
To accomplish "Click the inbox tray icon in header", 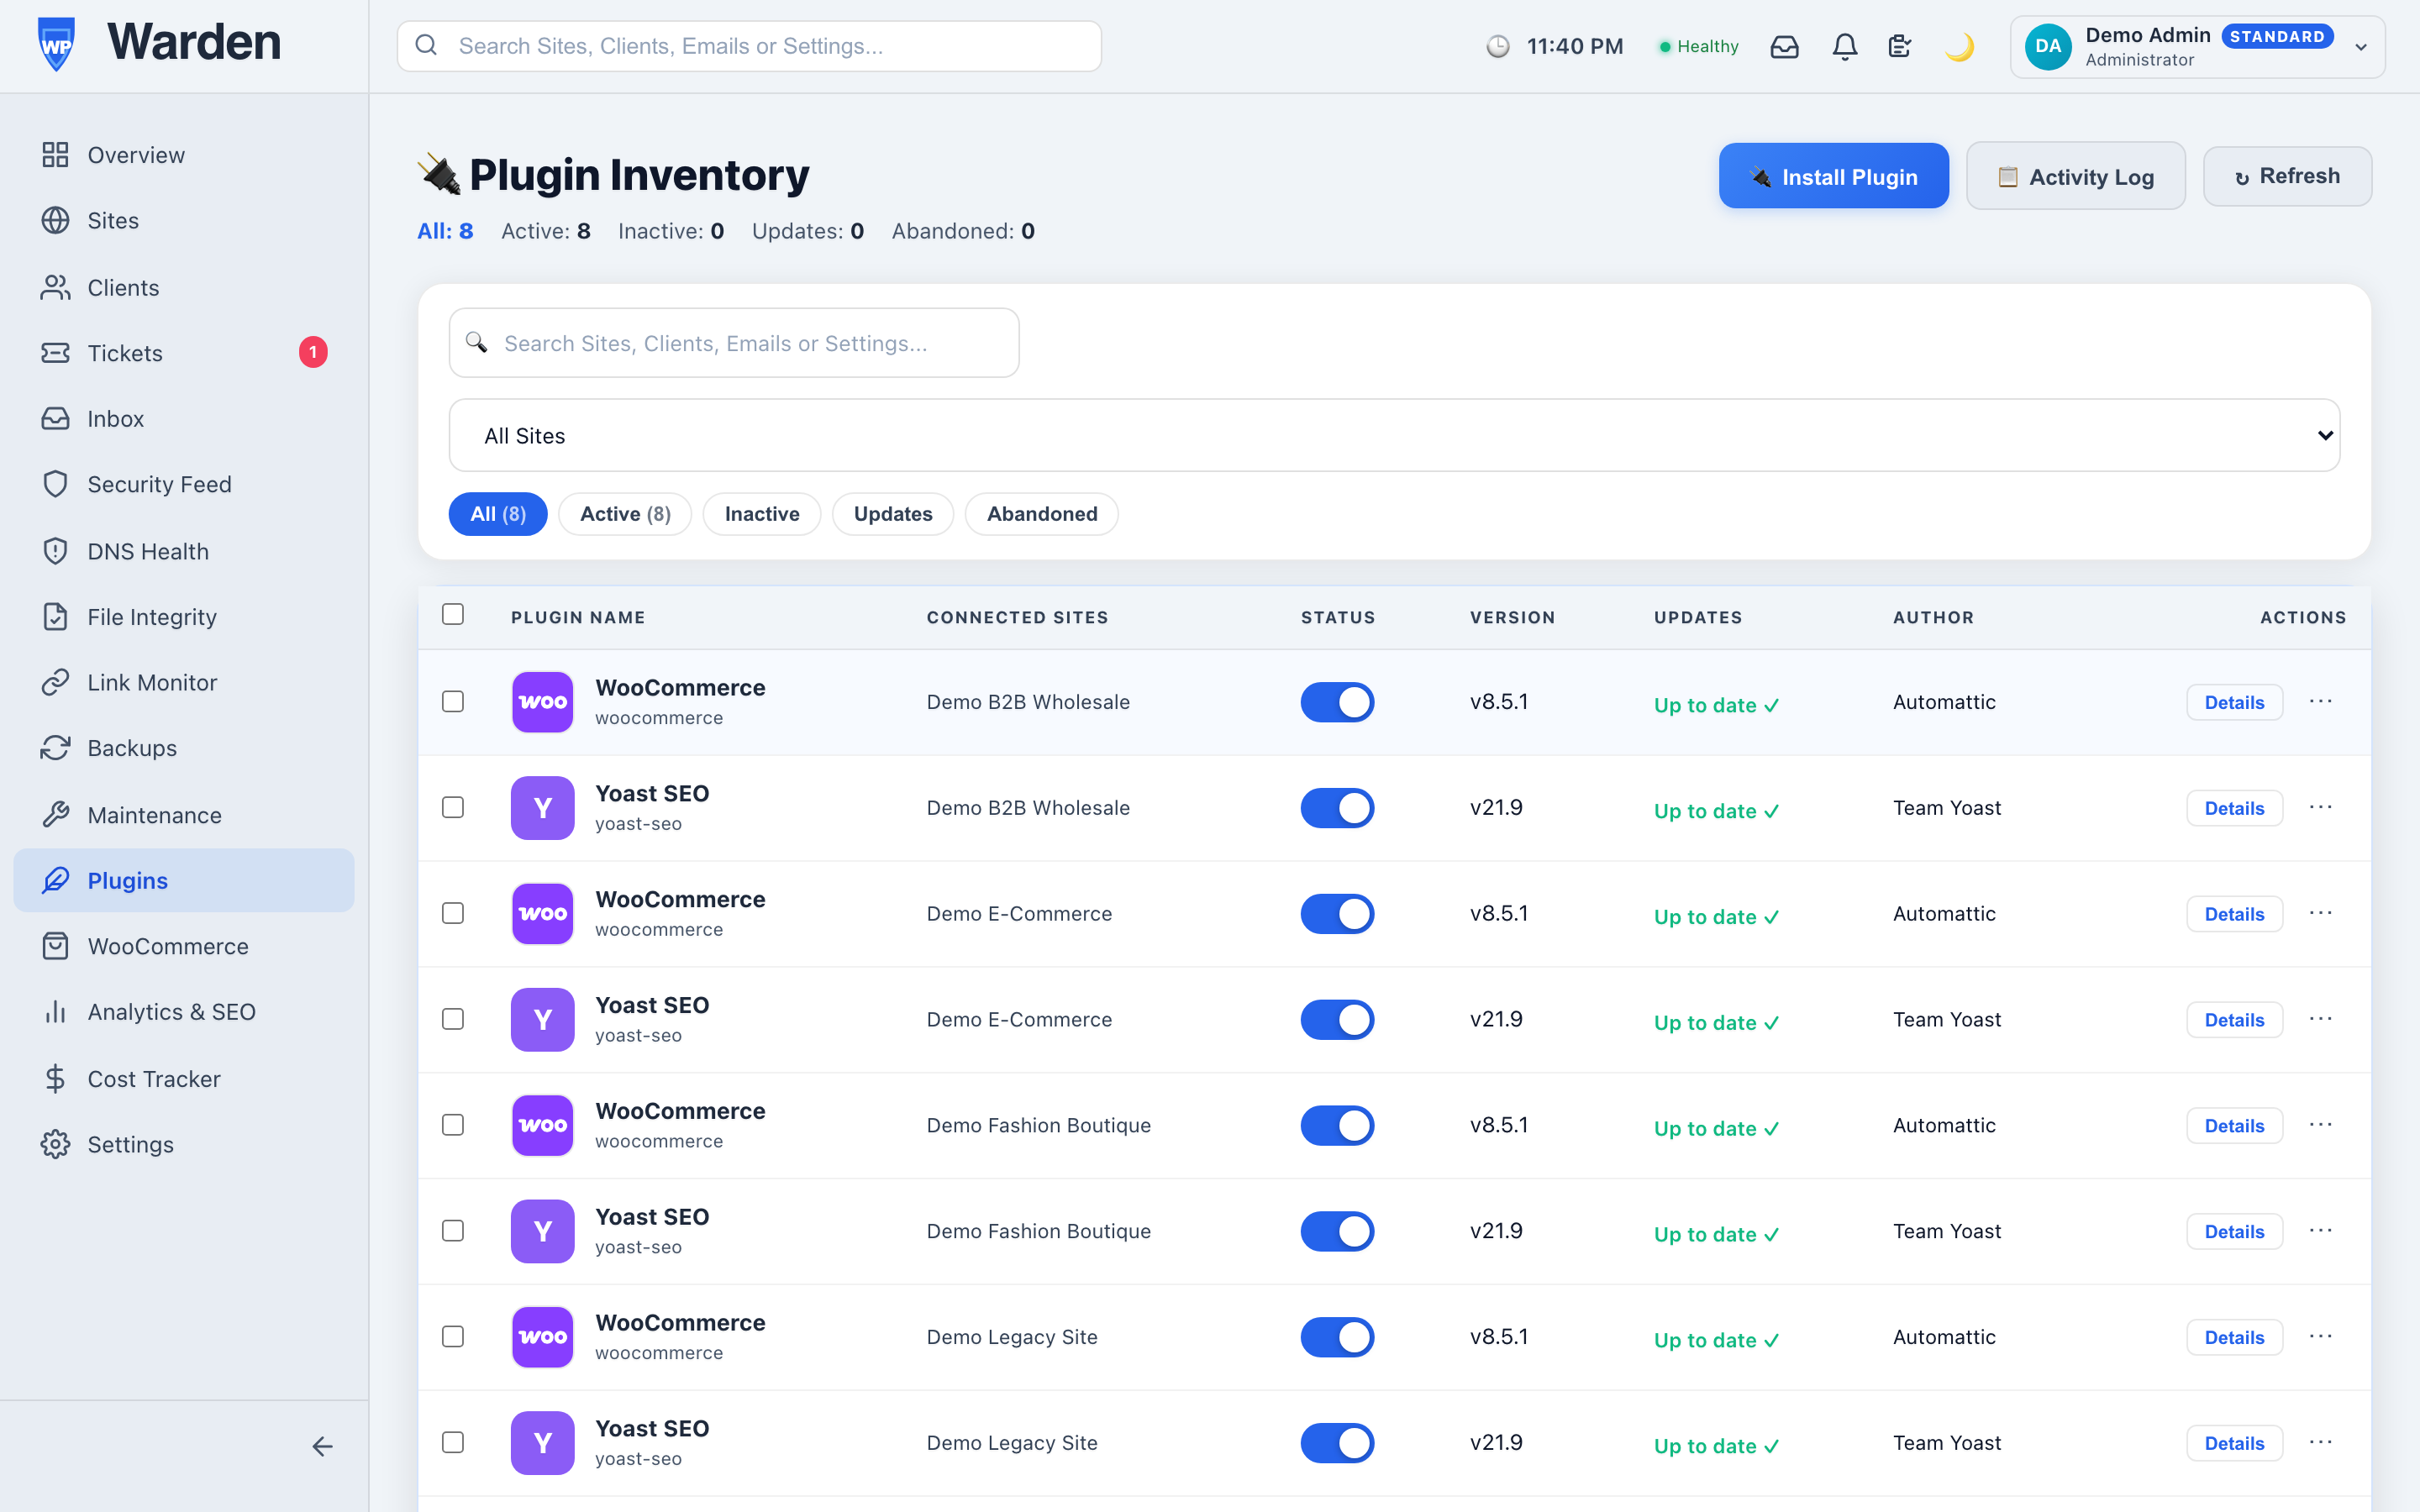I will [x=1784, y=47].
